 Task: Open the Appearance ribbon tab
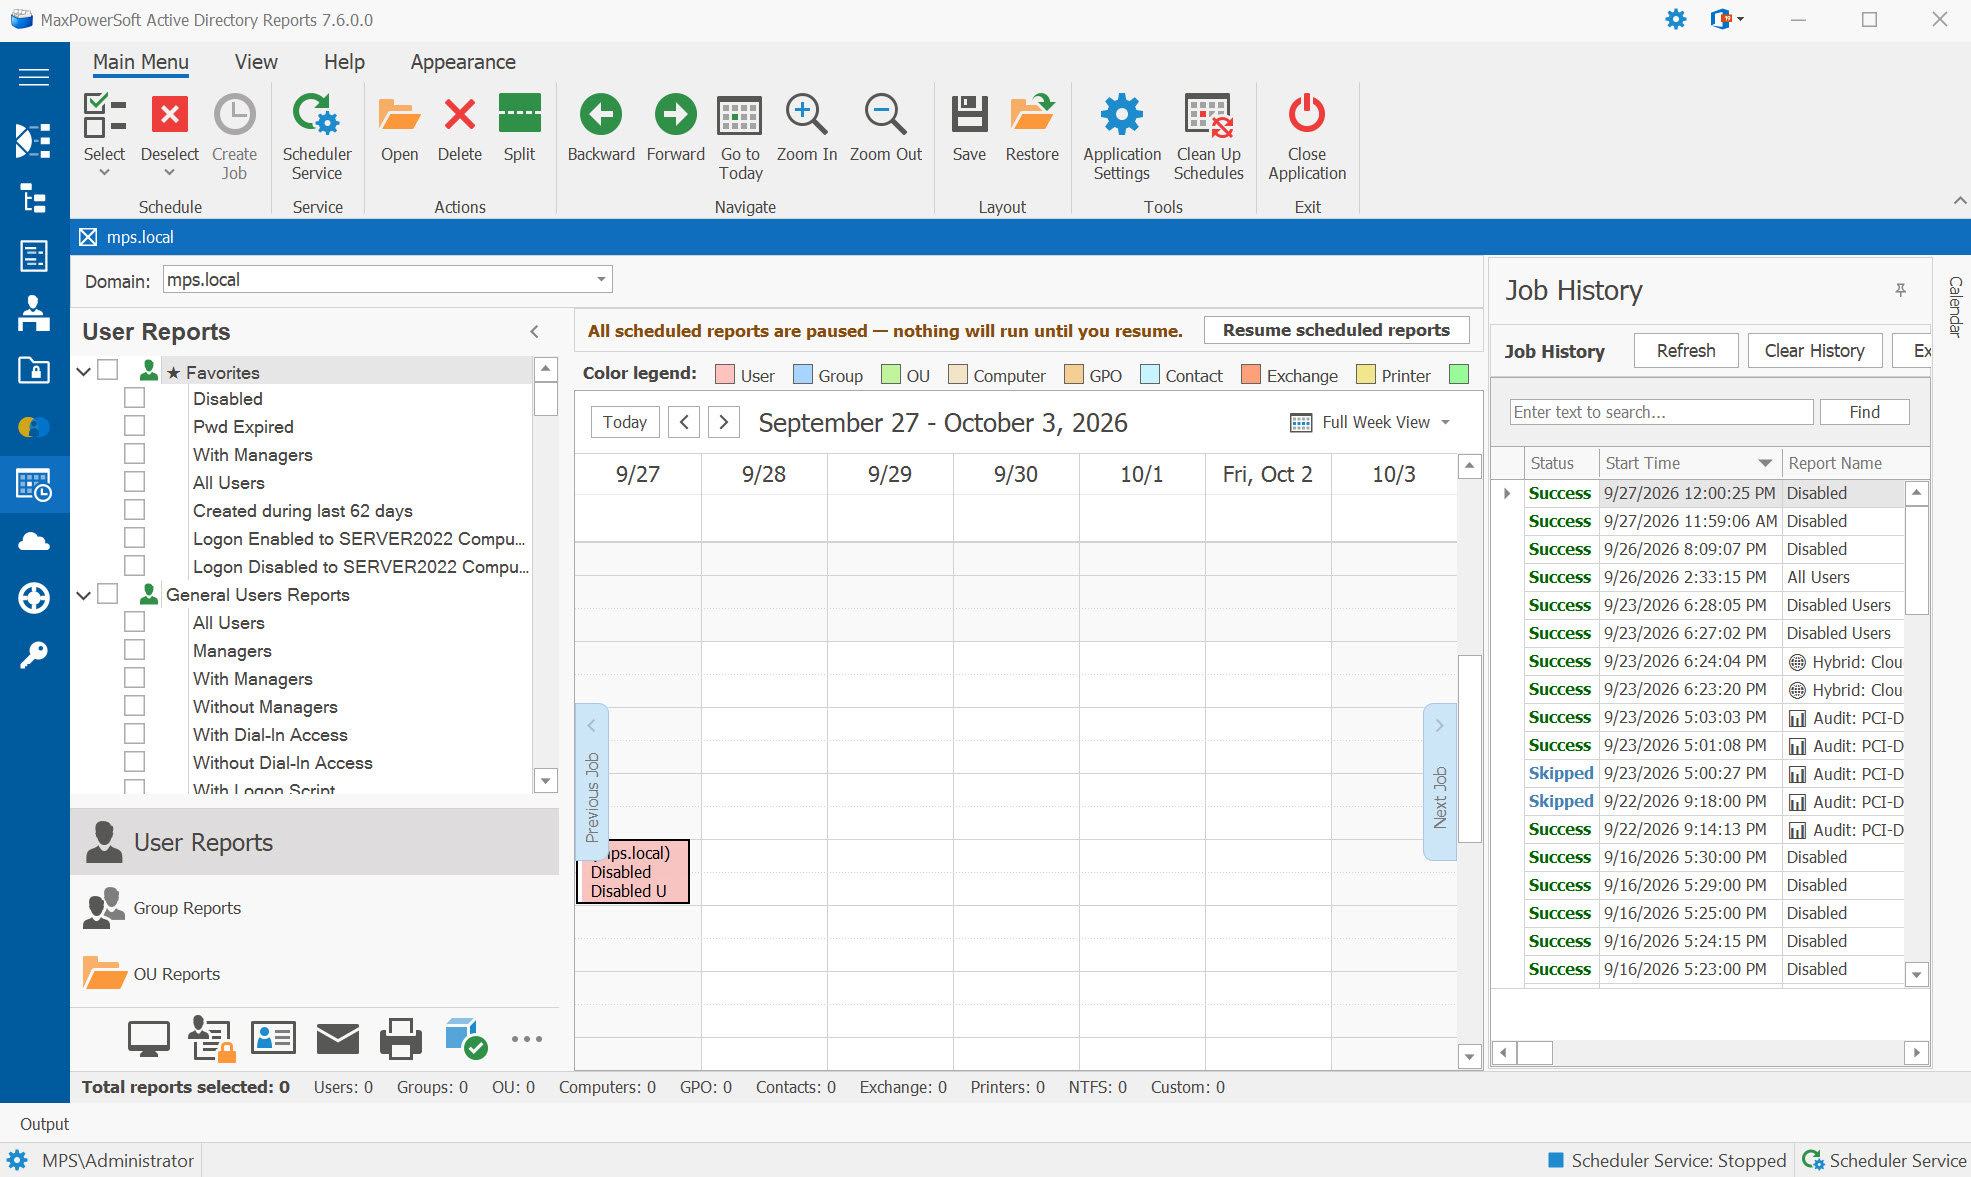click(x=463, y=62)
